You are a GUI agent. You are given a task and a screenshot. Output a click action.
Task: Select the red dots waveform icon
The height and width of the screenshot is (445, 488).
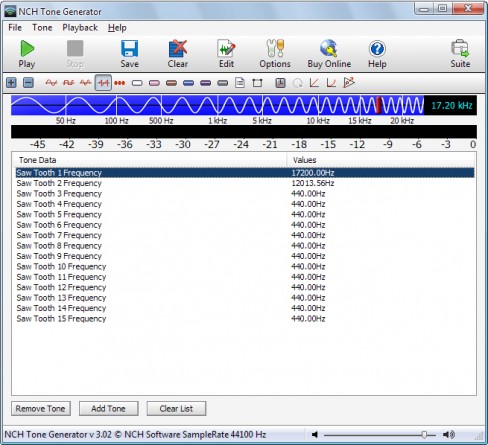[120, 83]
